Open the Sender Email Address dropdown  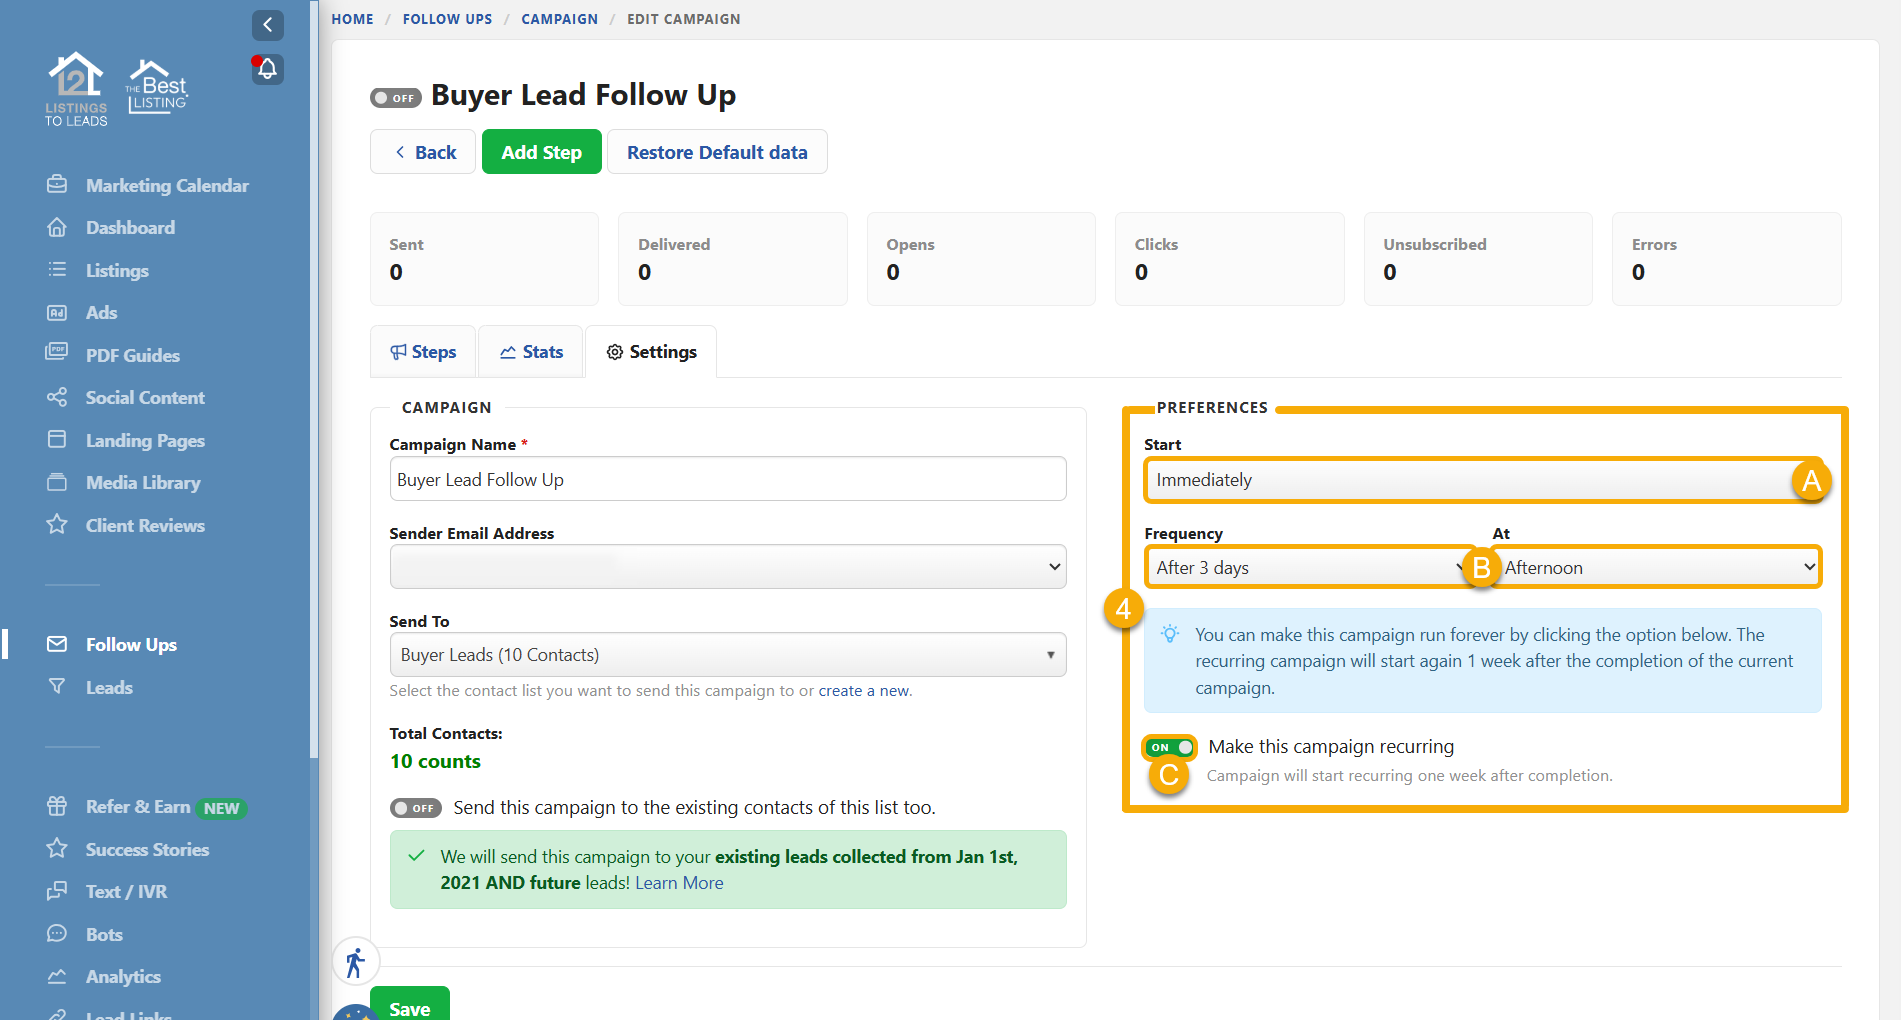(727, 567)
